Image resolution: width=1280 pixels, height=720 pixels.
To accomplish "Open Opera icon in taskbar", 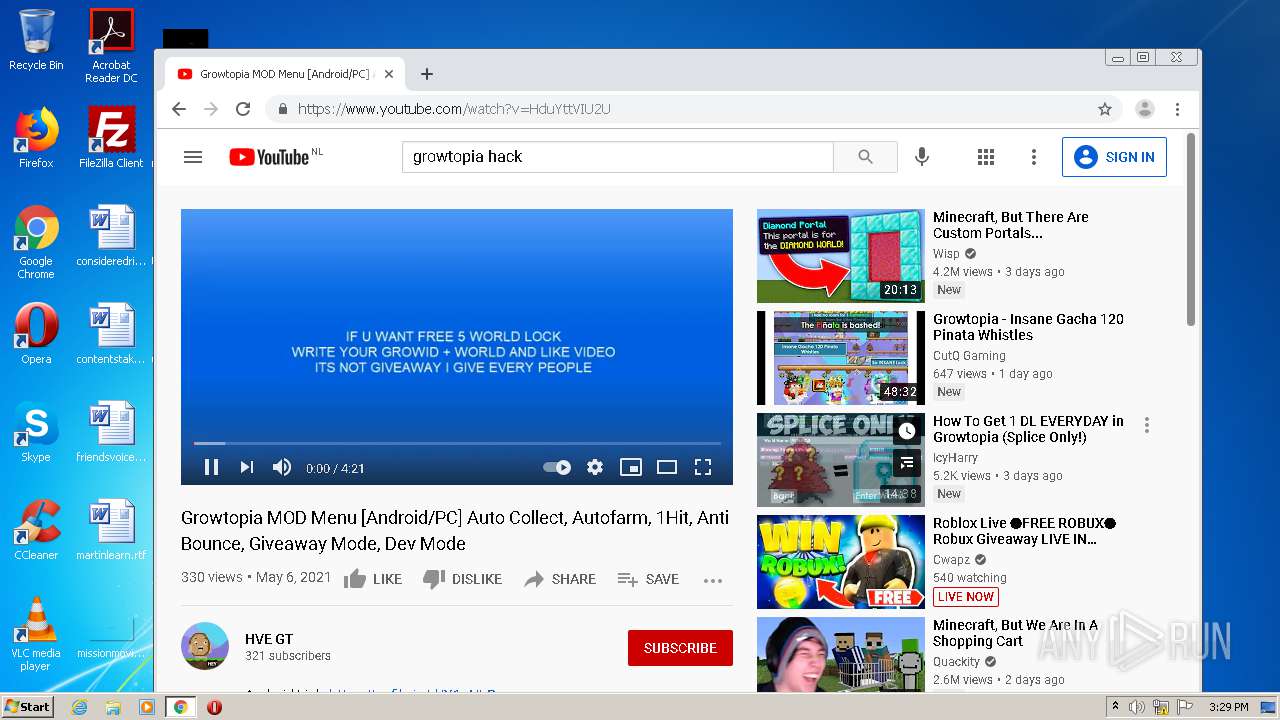I will tap(214, 707).
